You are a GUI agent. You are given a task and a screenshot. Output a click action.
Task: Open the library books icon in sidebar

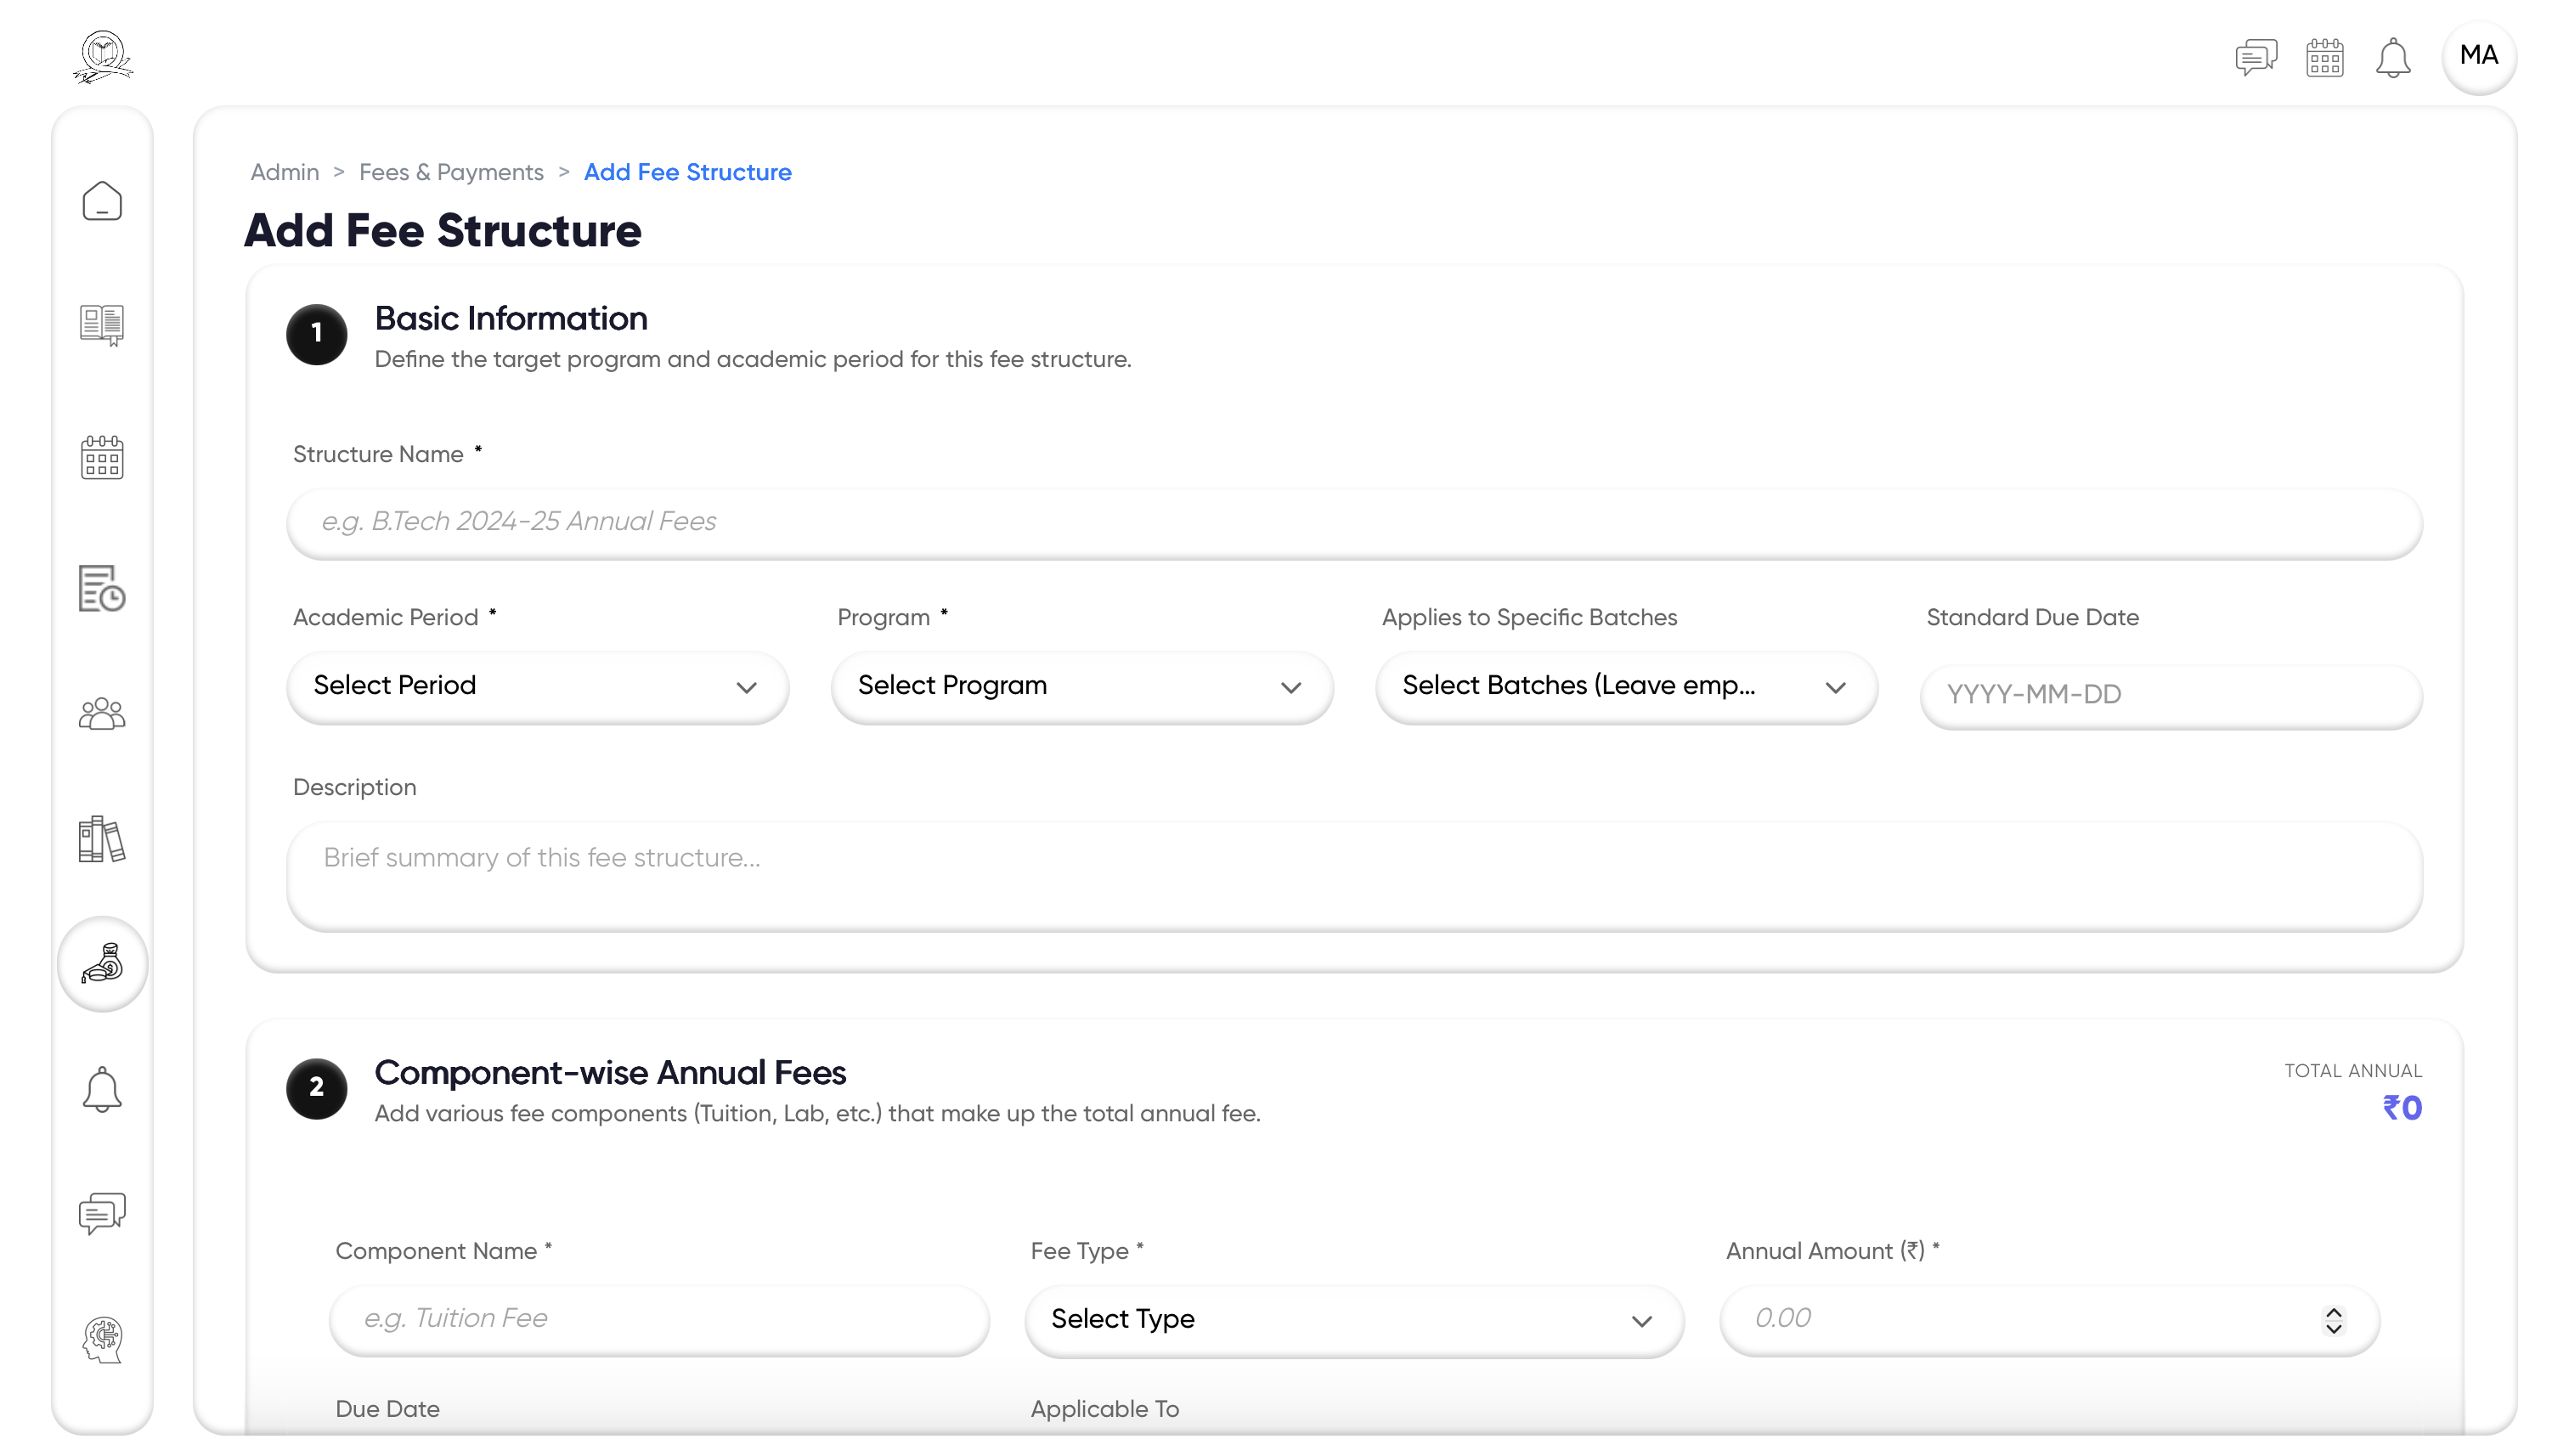click(x=102, y=839)
